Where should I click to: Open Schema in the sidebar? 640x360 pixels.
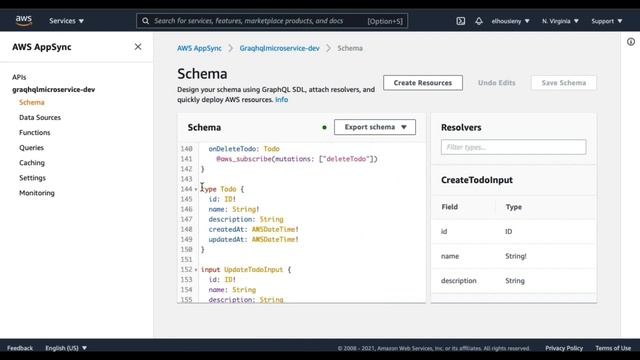pos(31,102)
